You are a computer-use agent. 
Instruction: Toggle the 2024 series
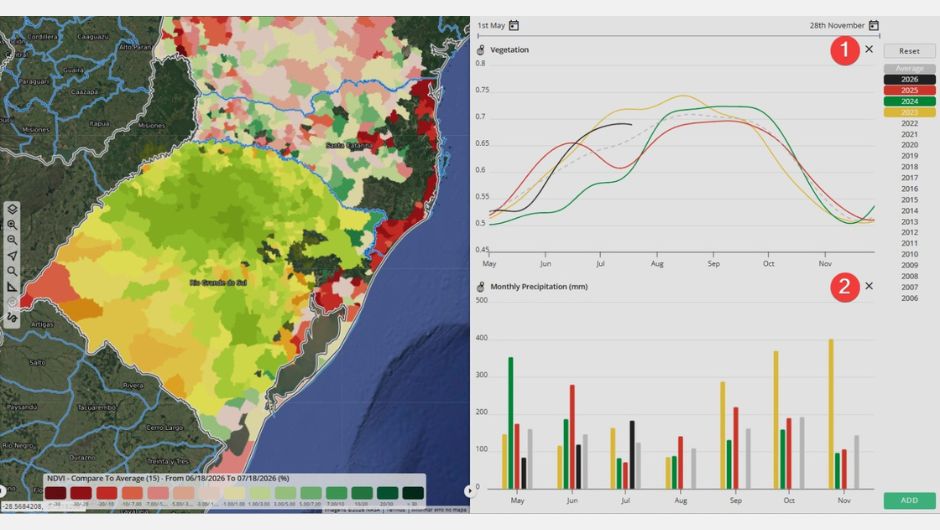(909, 101)
